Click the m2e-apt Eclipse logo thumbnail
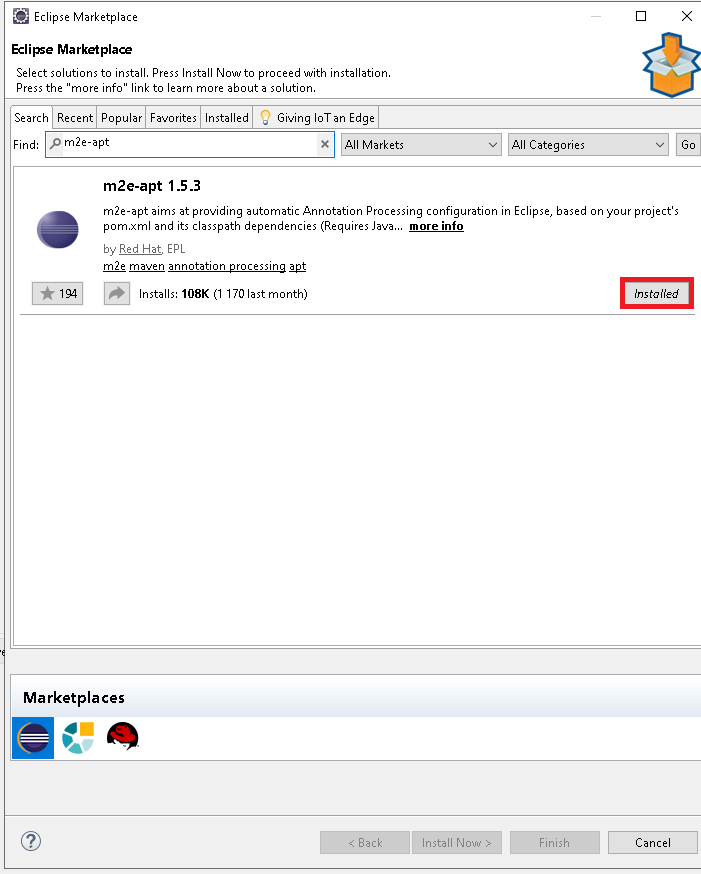701x874 pixels. pos(58,229)
